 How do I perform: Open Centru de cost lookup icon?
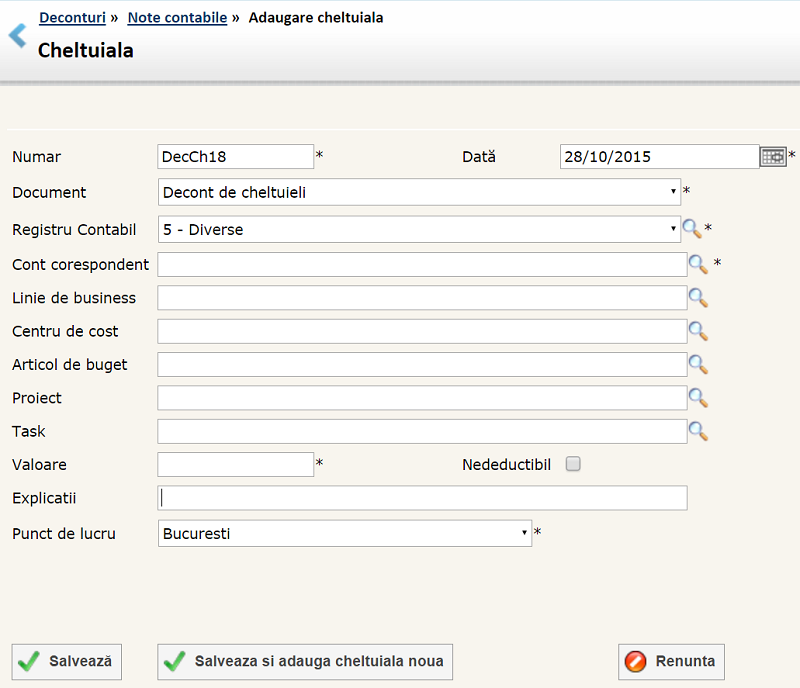click(698, 331)
